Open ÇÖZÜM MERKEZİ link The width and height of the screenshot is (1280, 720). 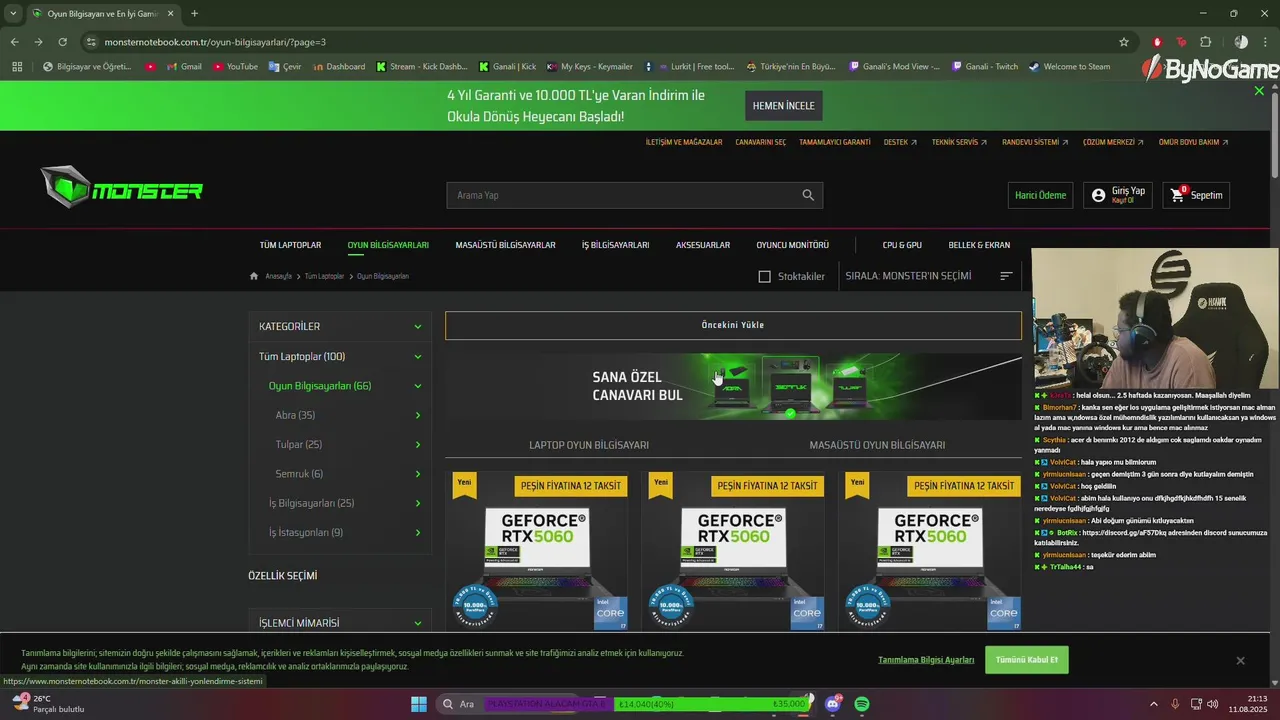pos(1113,142)
